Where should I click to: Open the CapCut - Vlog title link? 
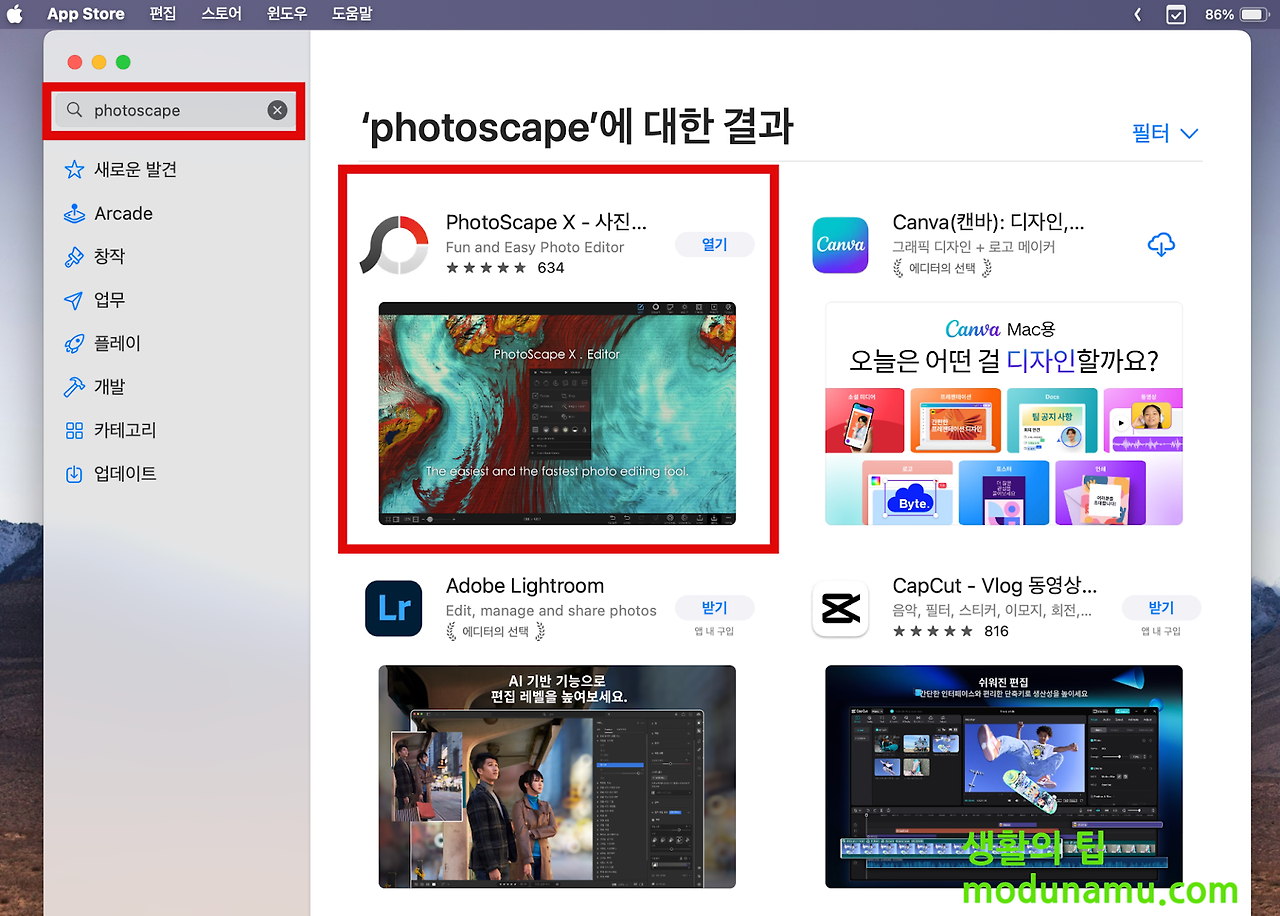tap(994, 586)
